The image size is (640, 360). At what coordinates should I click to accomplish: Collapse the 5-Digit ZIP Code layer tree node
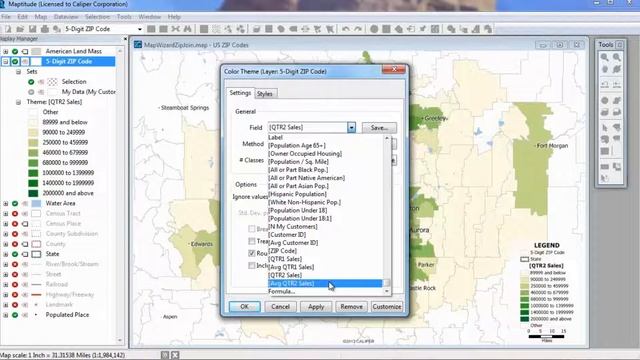pos(6,62)
